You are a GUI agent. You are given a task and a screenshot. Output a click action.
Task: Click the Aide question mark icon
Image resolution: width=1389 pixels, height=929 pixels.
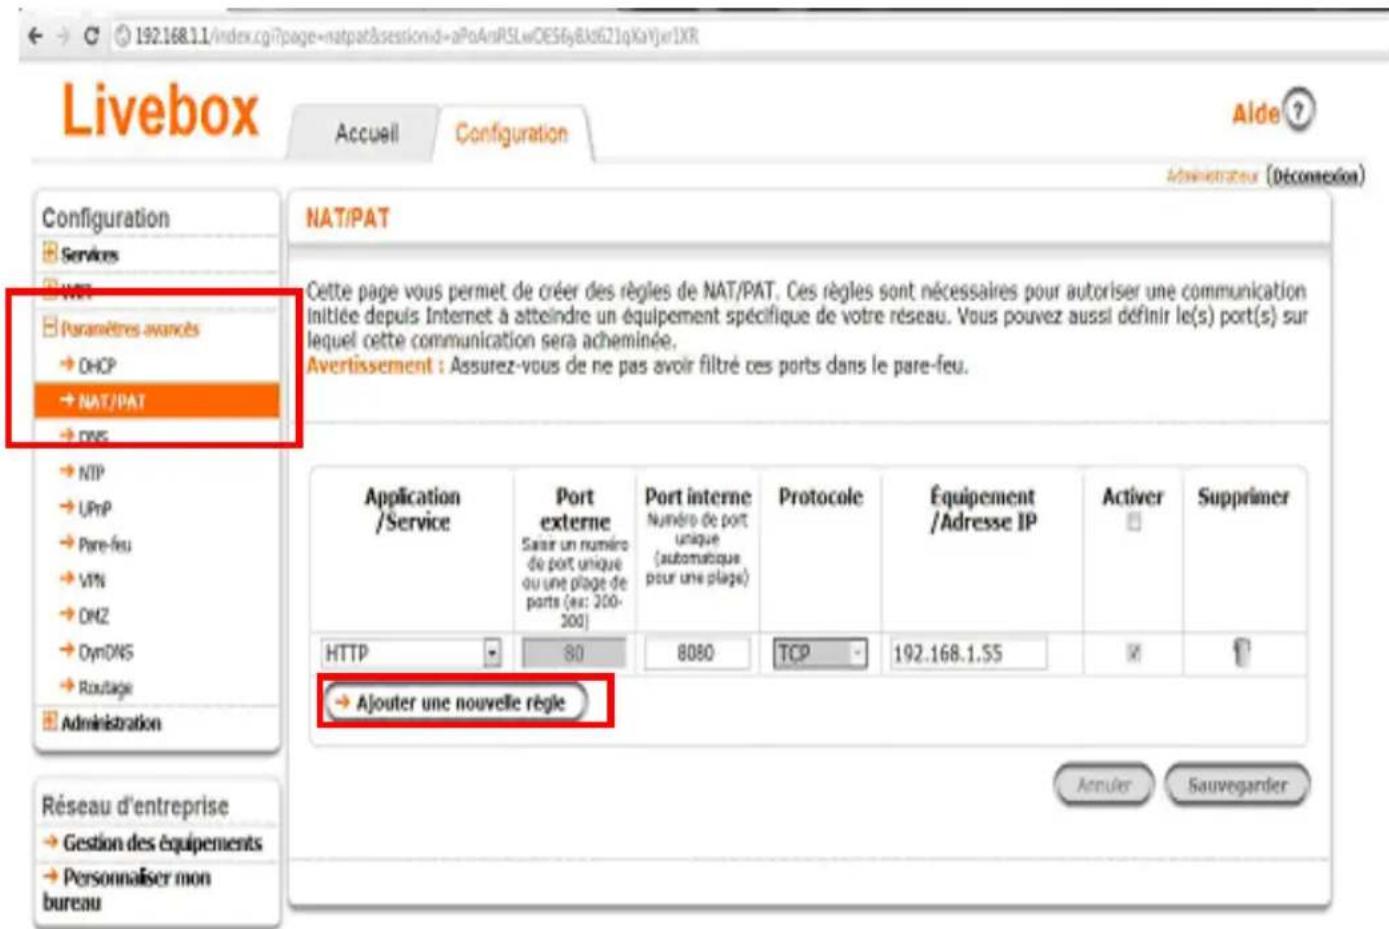tap(1298, 110)
